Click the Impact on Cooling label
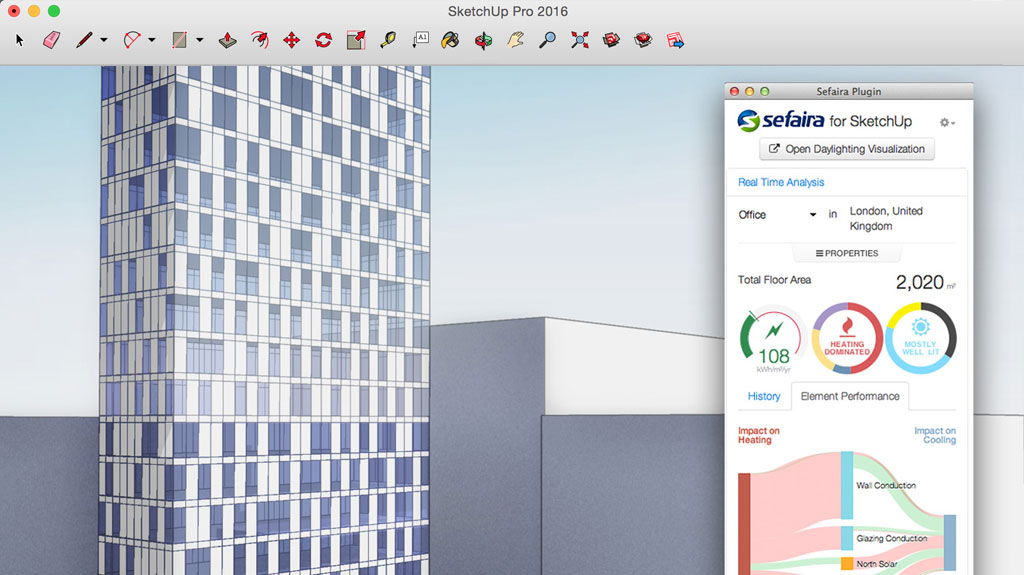 (935, 435)
